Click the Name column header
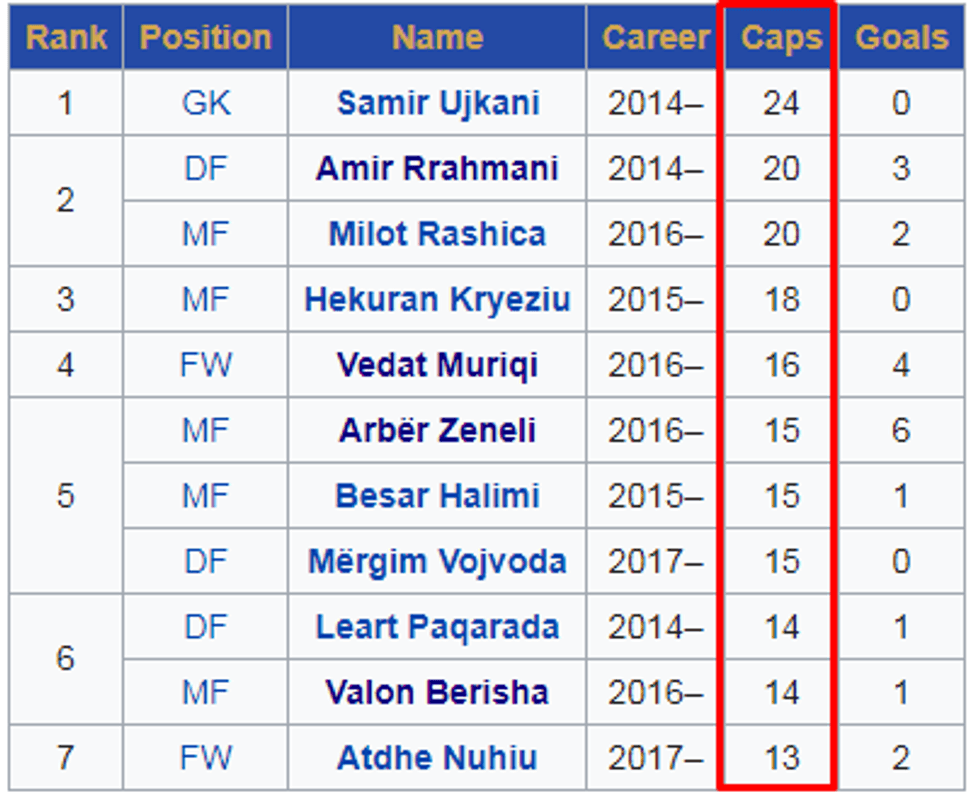Screen dimensions: 980x793 437,38
